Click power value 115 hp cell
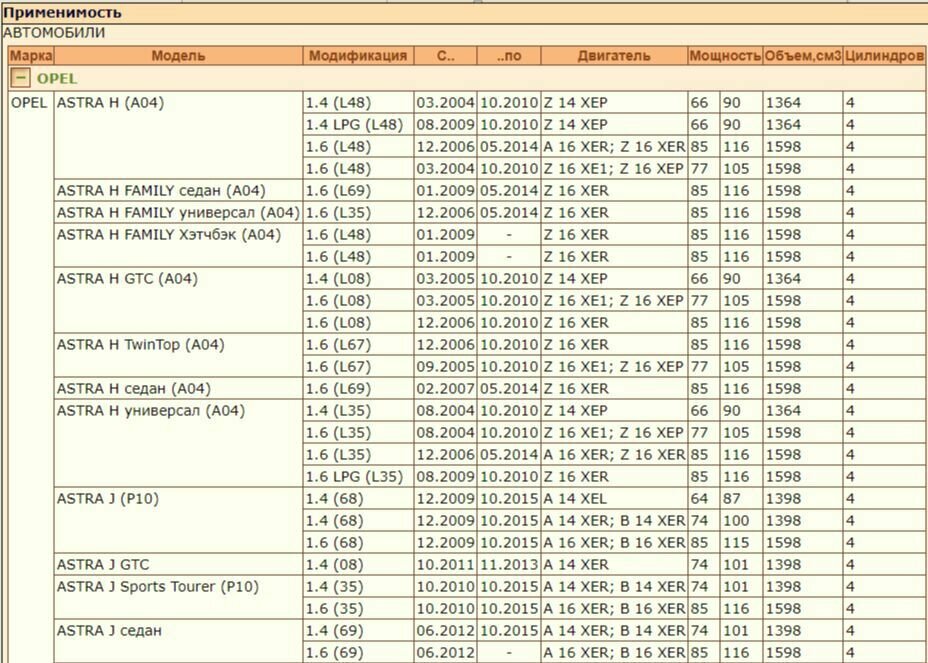Viewport: 928px width, 663px height. click(x=740, y=543)
